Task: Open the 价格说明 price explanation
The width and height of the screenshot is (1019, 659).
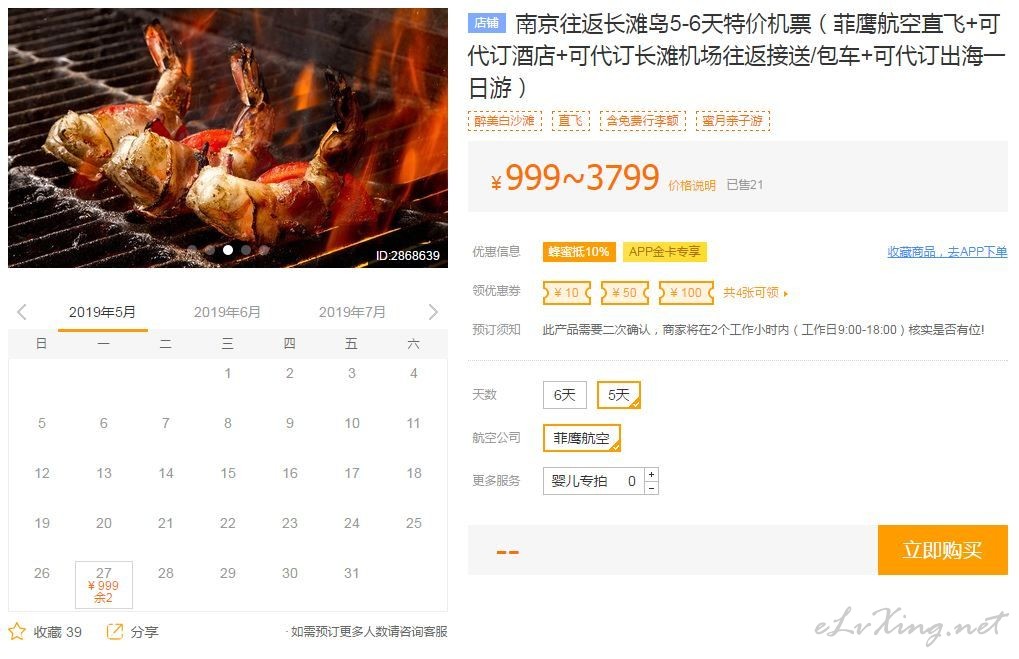Action: point(691,185)
